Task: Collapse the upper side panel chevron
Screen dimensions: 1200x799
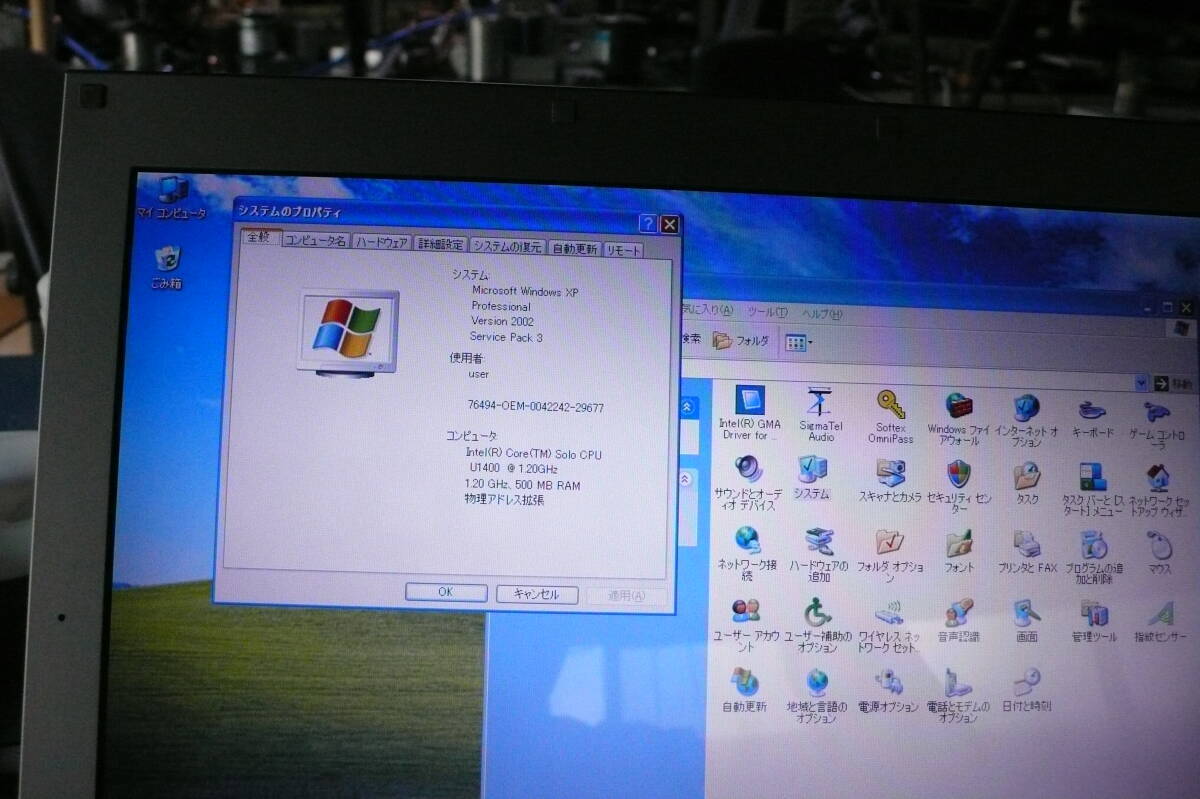Action: [687, 407]
